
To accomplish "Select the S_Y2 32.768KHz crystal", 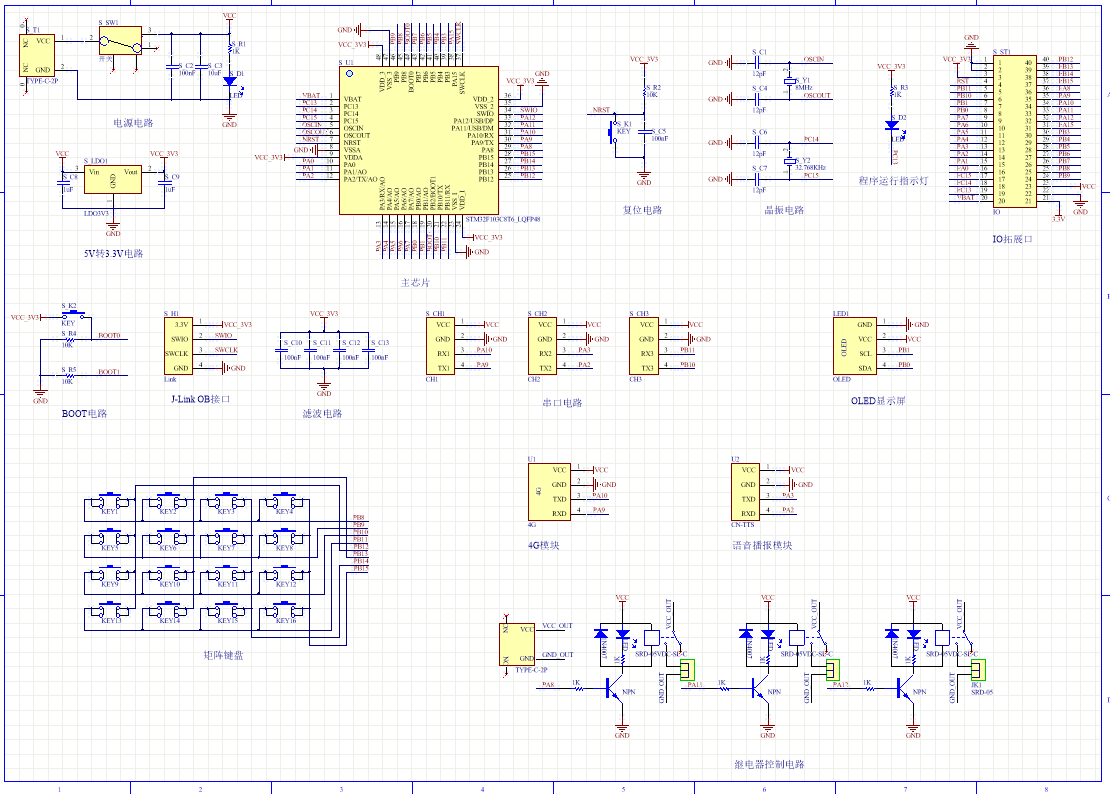I will coord(789,161).
